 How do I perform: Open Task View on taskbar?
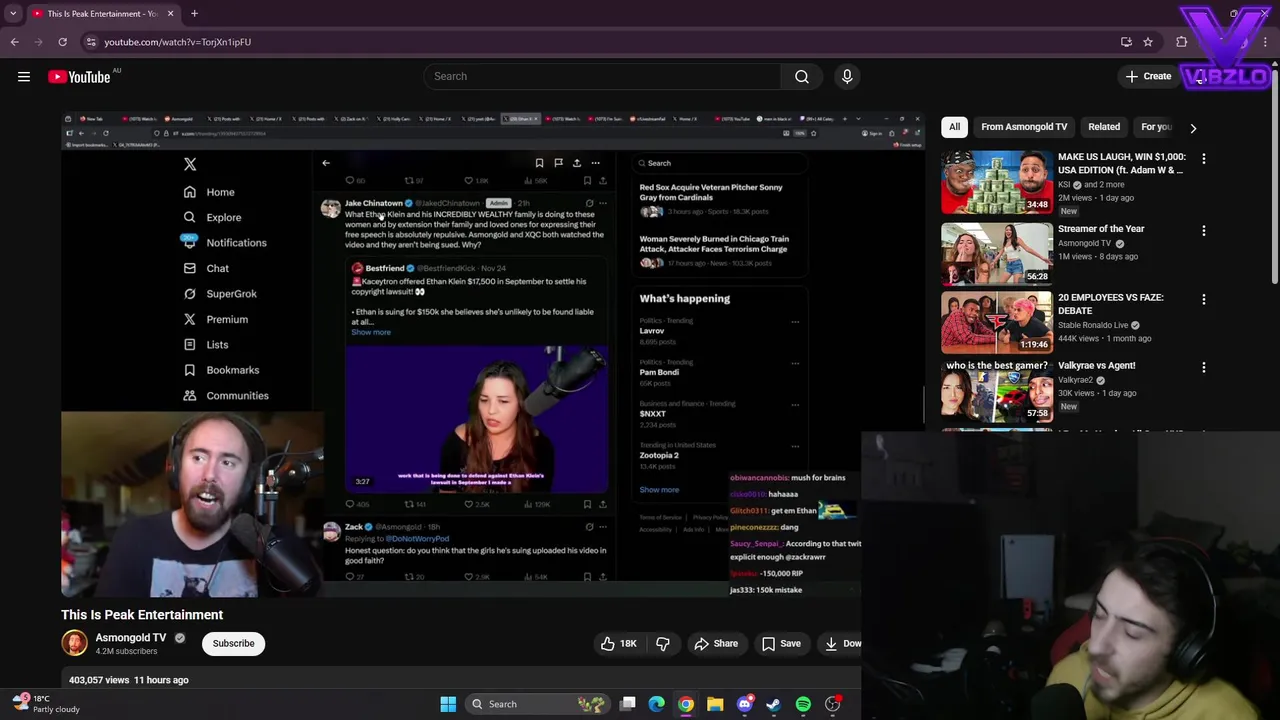(x=628, y=704)
